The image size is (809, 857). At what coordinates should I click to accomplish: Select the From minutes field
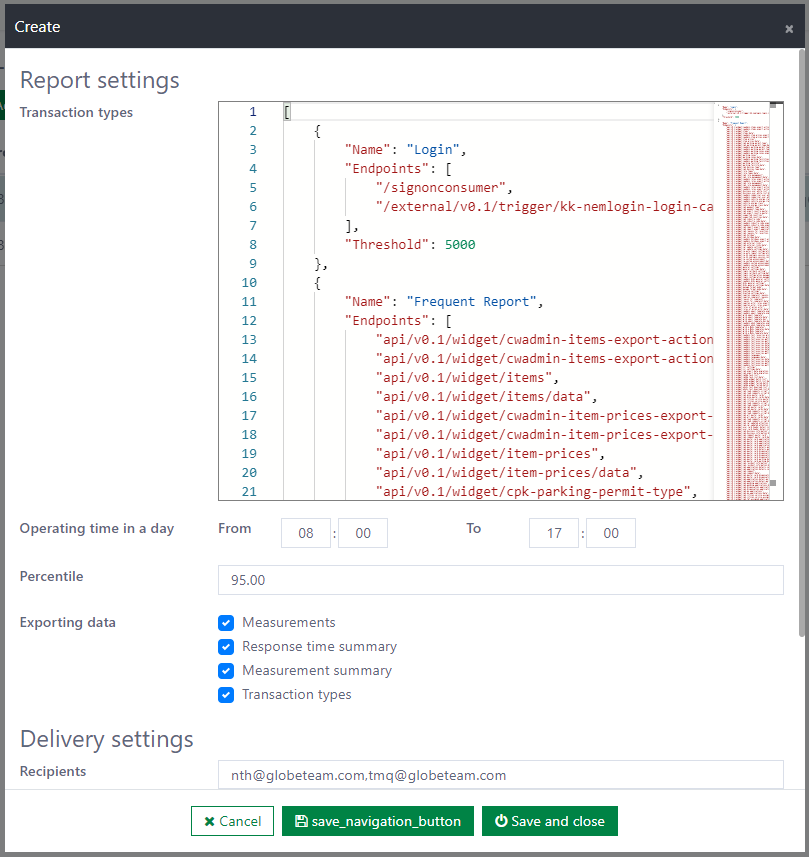point(363,534)
